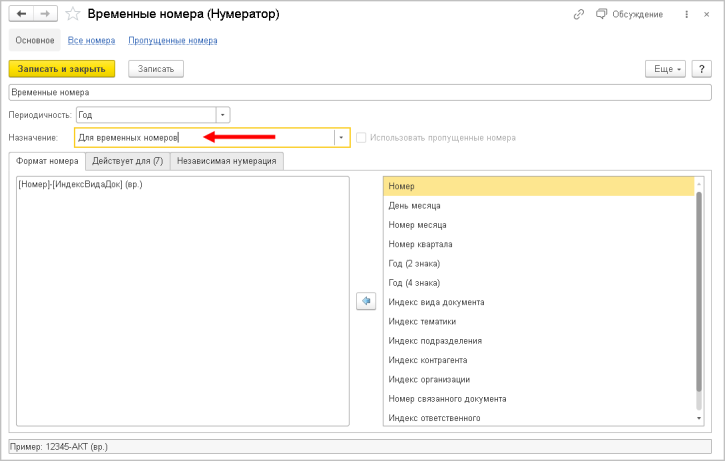Select Номер связанного документа item
The width and height of the screenshot is (725, 461).
(x=539, y=399)
